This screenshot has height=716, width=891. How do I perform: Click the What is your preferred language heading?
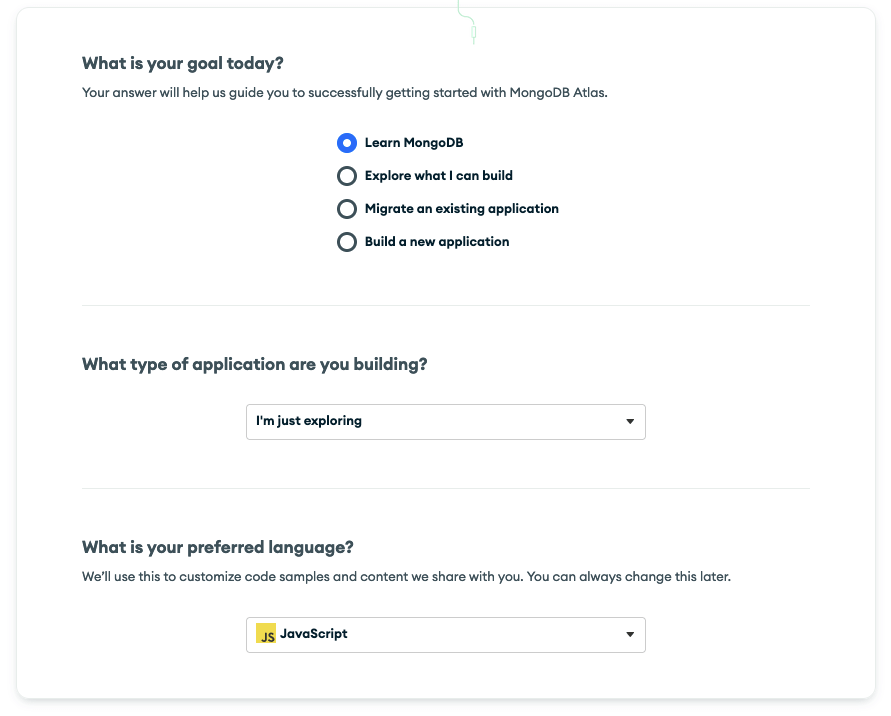[x=218, y=548]
